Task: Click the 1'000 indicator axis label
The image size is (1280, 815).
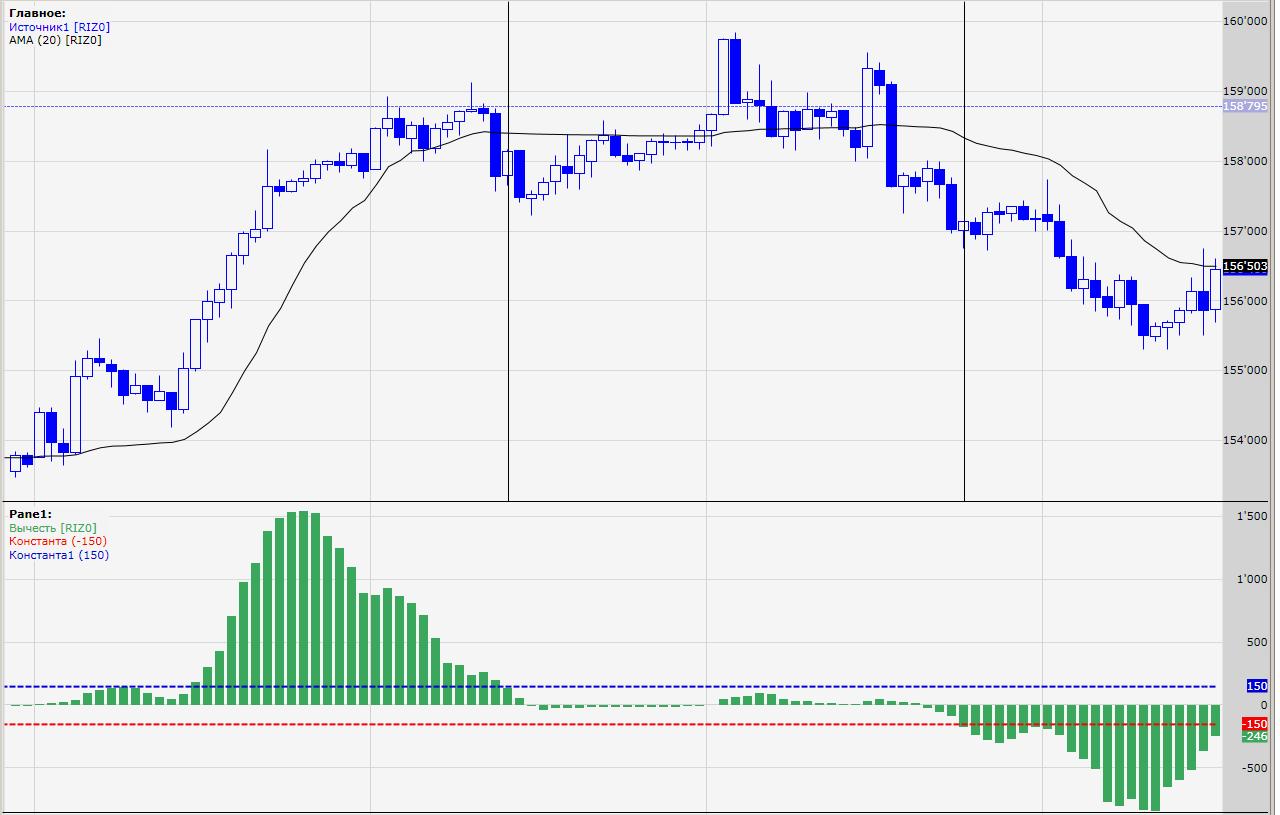Action: pos(1254,580)
